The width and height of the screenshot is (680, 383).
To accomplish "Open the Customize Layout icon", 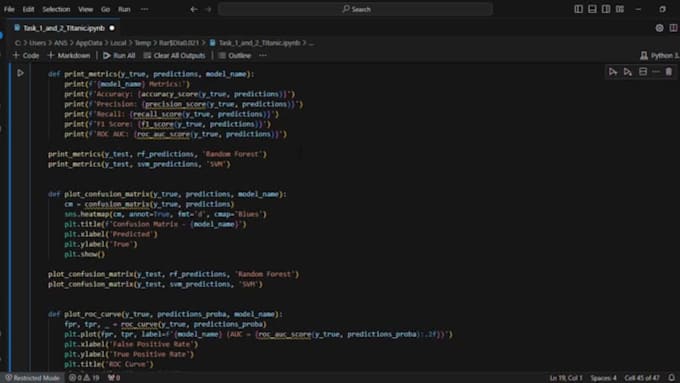I will [620, 9].
